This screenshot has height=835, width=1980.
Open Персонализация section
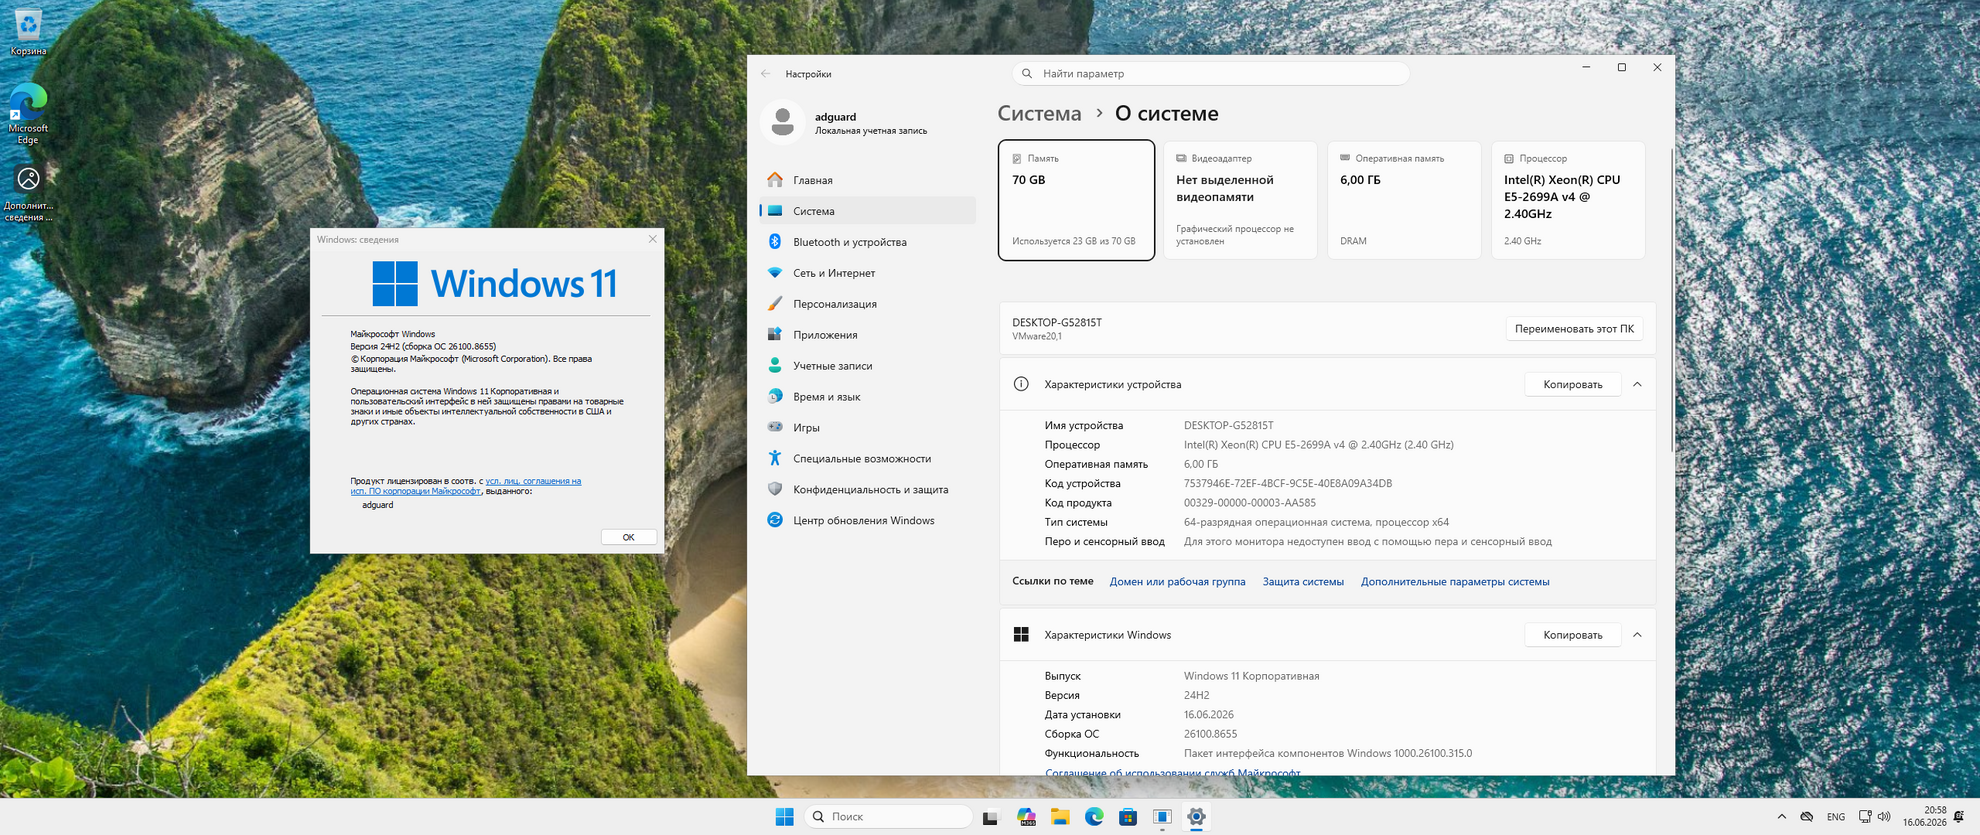tap(867, 304)
